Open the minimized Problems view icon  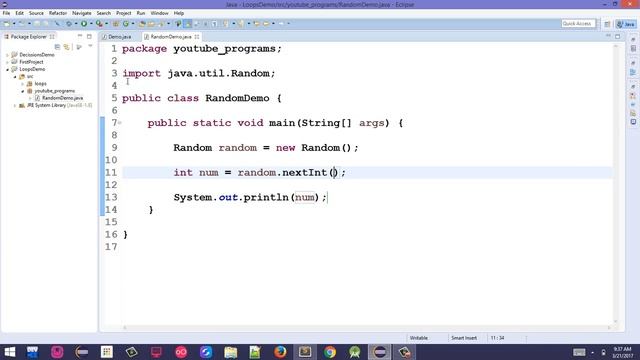(633, 96)
